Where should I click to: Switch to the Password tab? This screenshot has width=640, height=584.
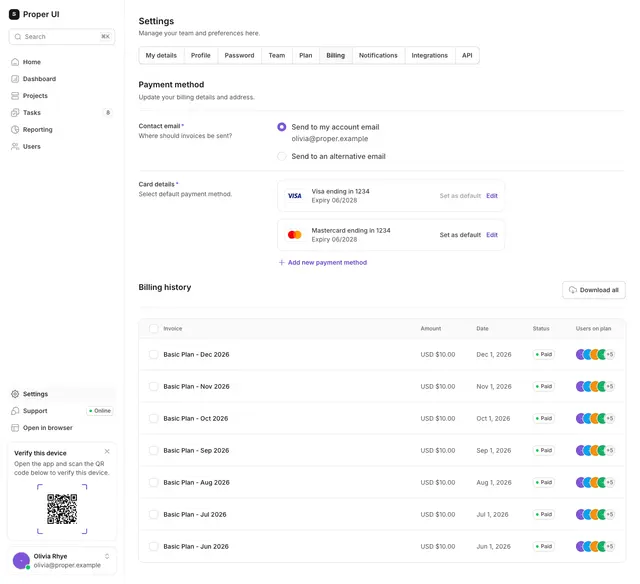(x=239, y=56)
